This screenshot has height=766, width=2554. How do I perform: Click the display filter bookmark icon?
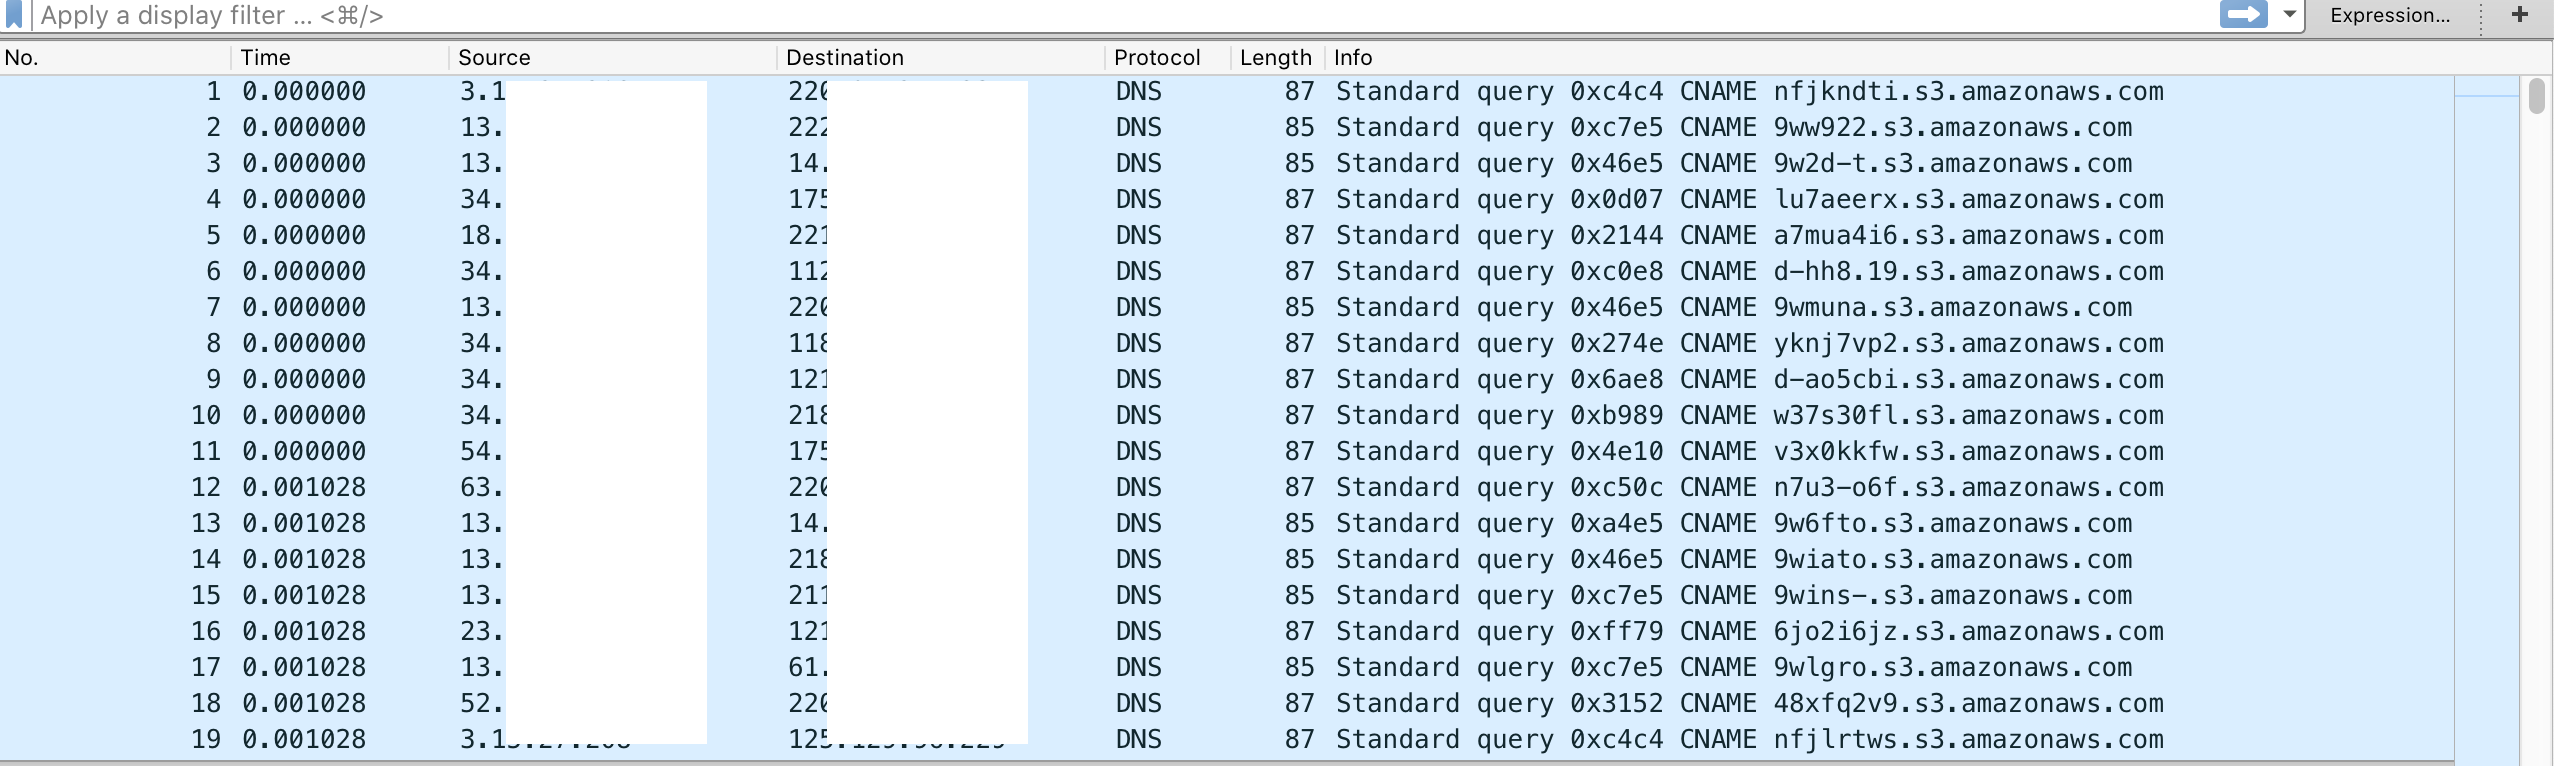click(x=14, y=15)
